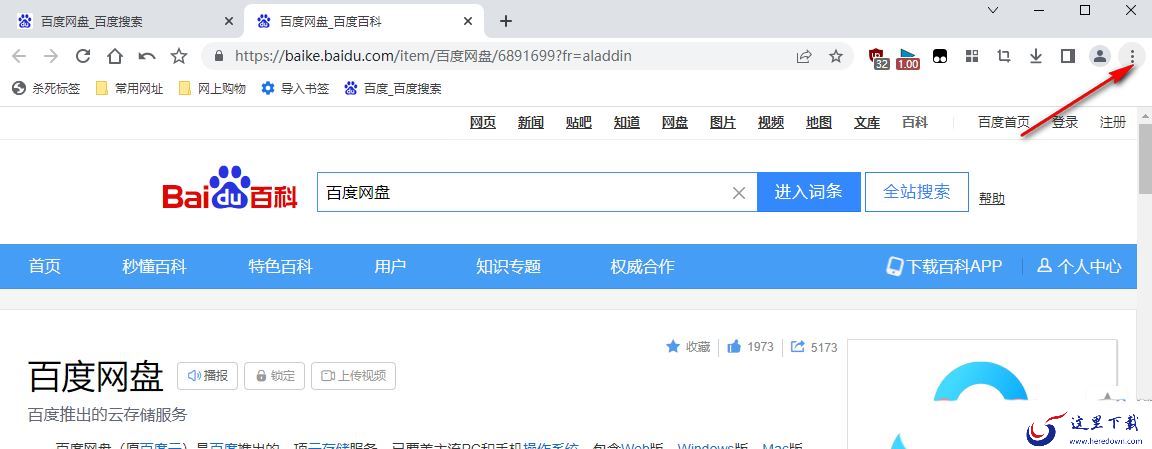This screenshot has height=449, width=1152.
Task: Click the 文库 link
Action: [x=867, y=123]
